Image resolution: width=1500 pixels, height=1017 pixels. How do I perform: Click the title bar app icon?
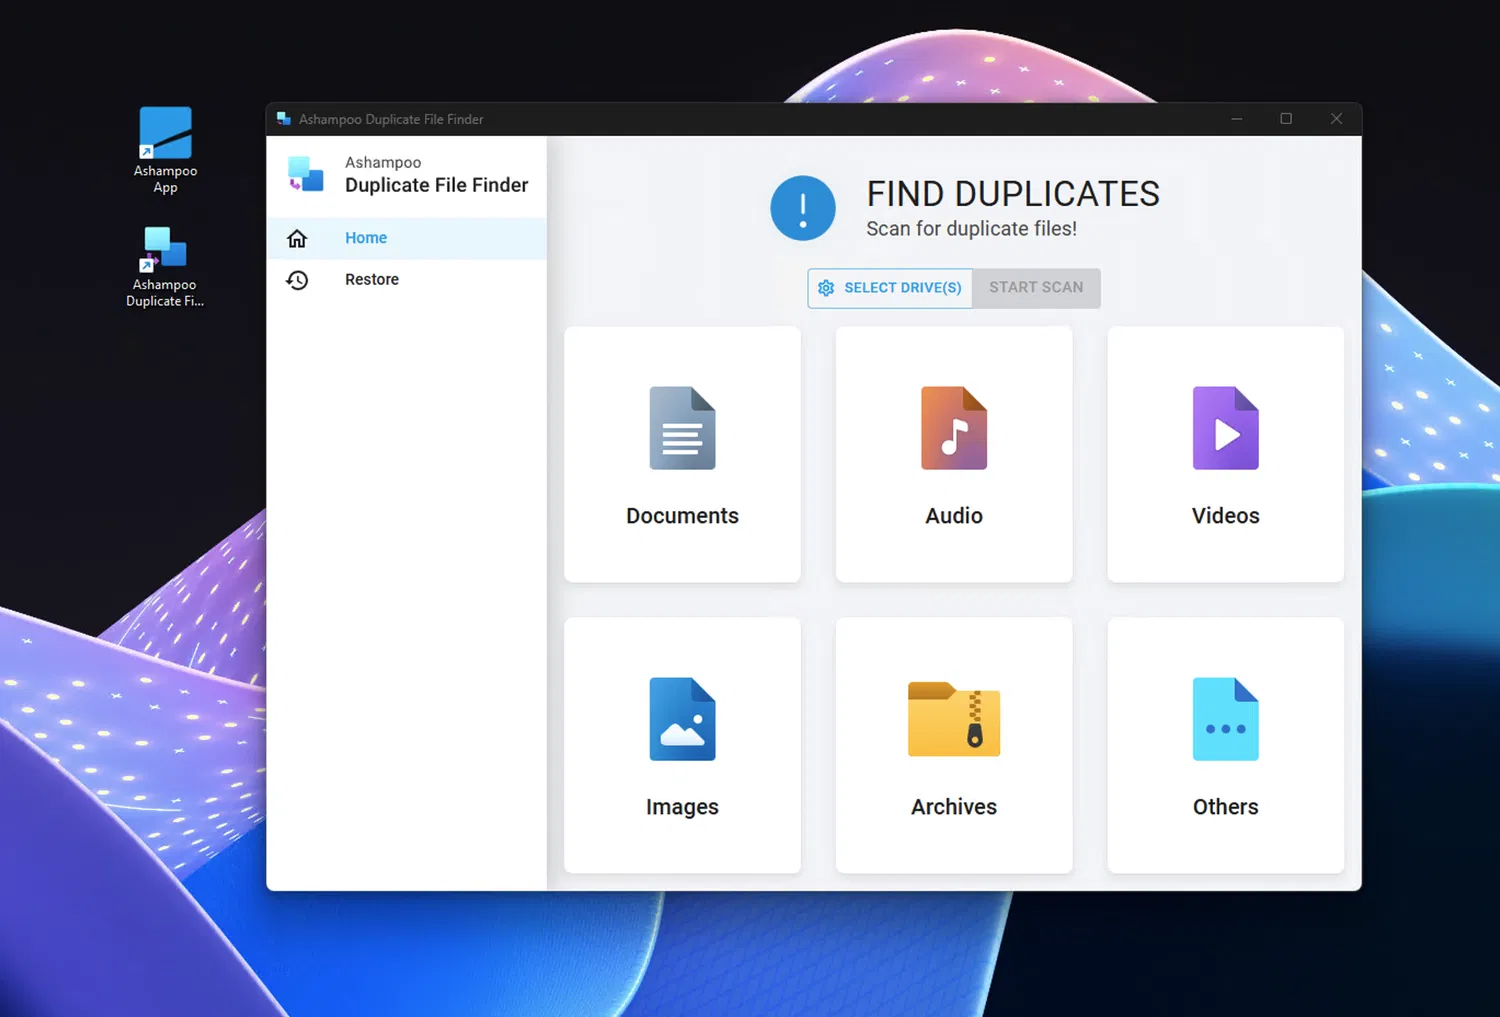[x=284, y=119]
